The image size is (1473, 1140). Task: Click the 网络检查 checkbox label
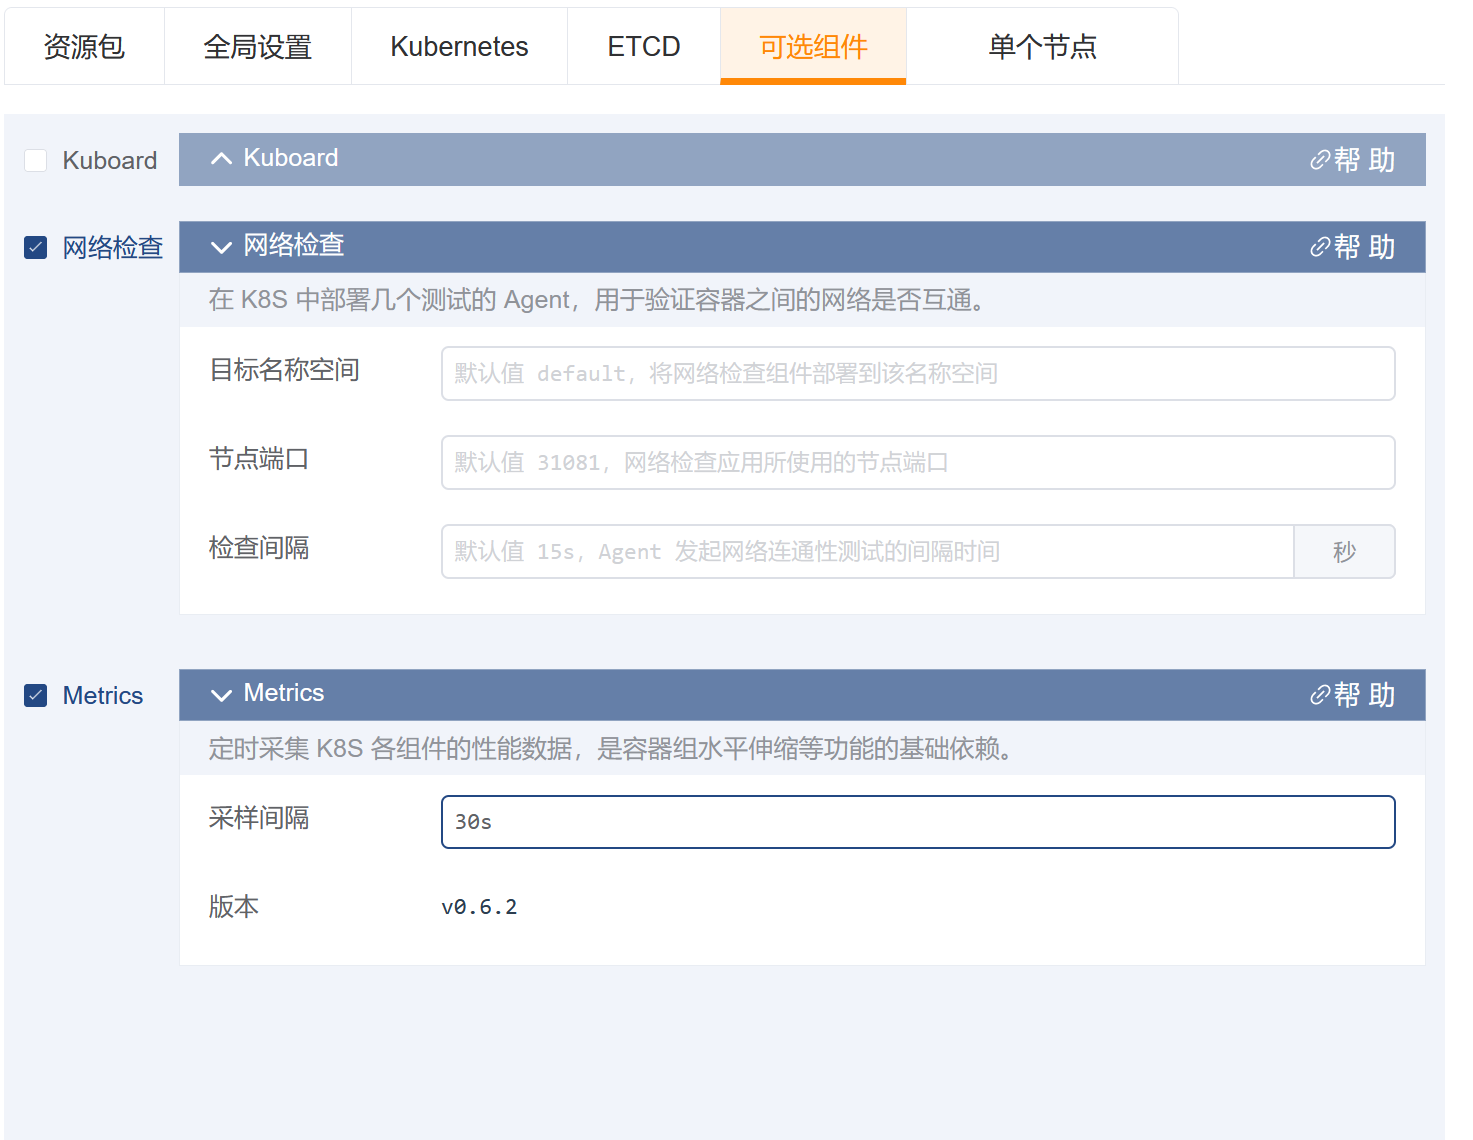113,247
